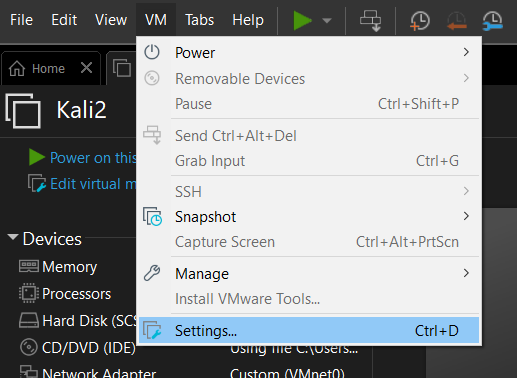Viewport: 517px width, 378px height.
Task: Click the Kali2 virtual machine icon
Action: tap(23, 111)
